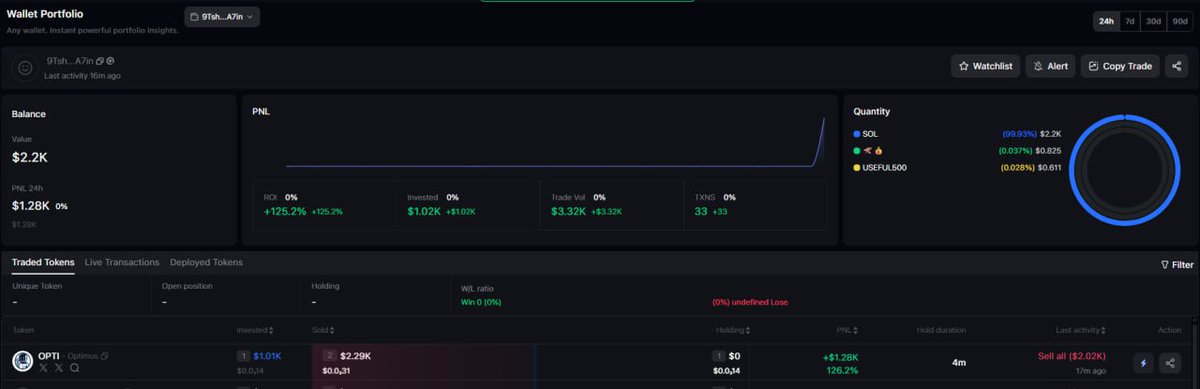
Task: Click the 4m hold duration for OPTI
Action: (x=958, y=362)
